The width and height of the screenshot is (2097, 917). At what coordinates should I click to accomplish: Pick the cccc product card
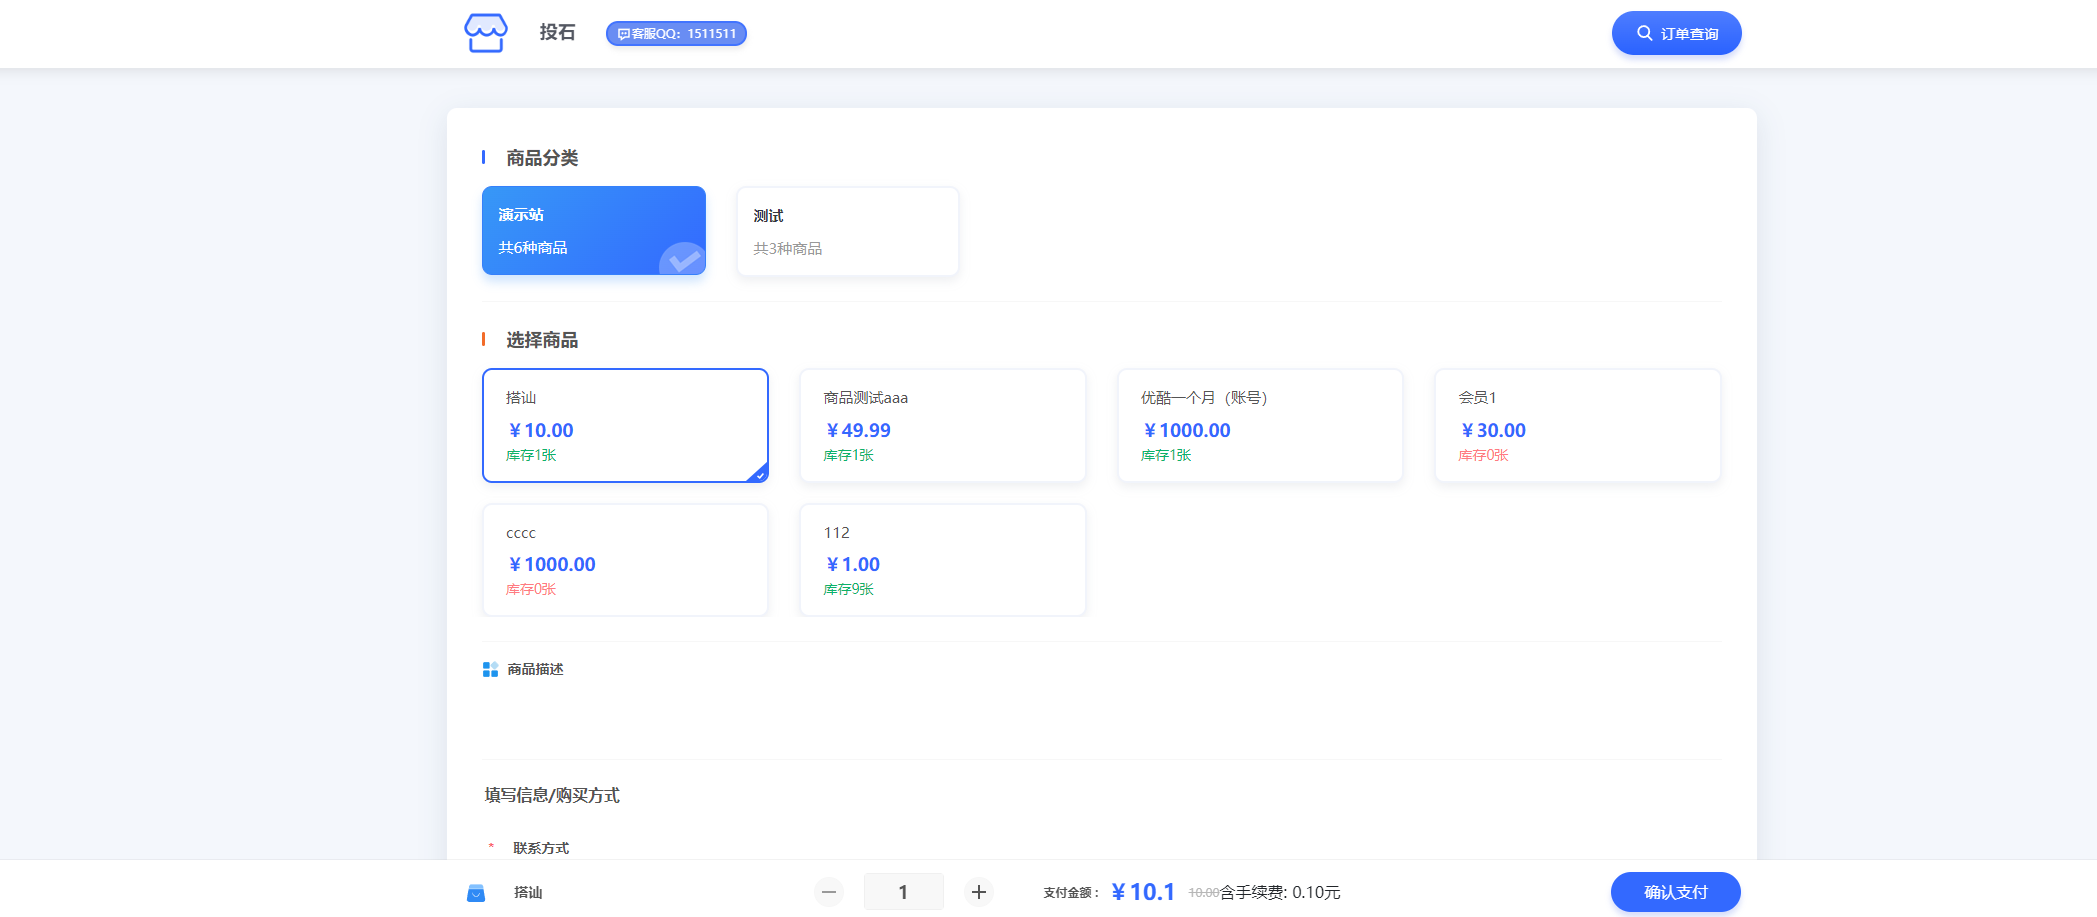tap(625, 560)
